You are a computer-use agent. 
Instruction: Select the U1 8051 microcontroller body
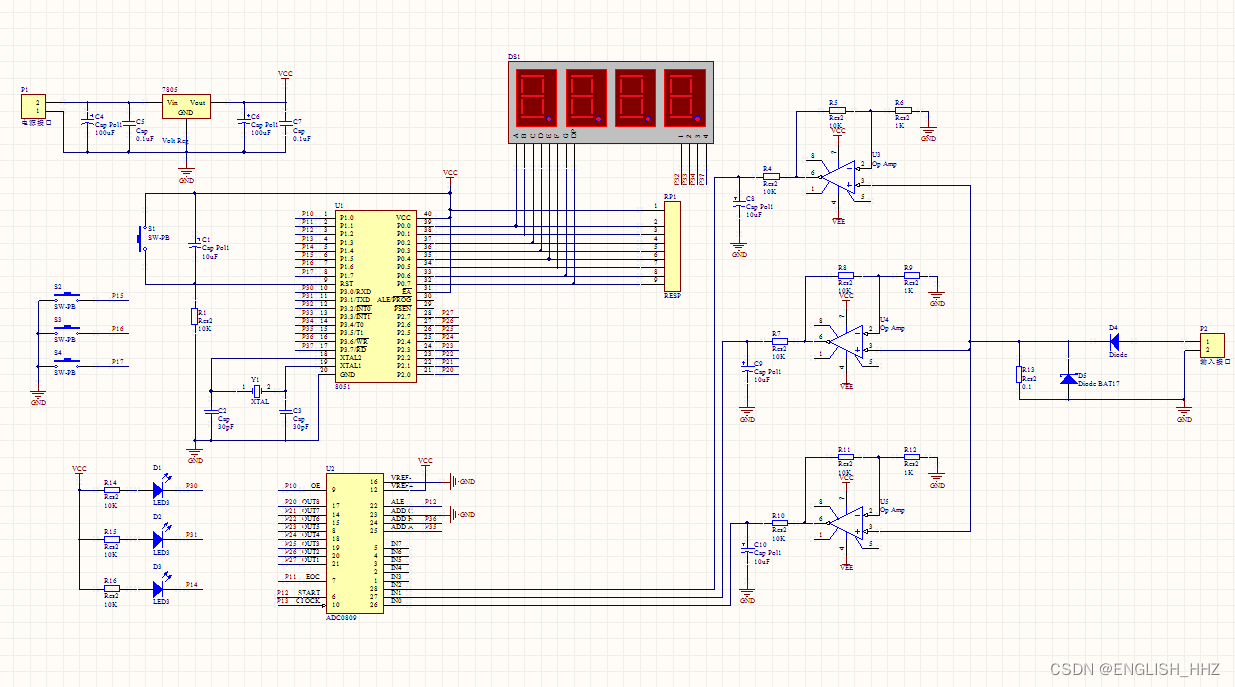point(374,295)
